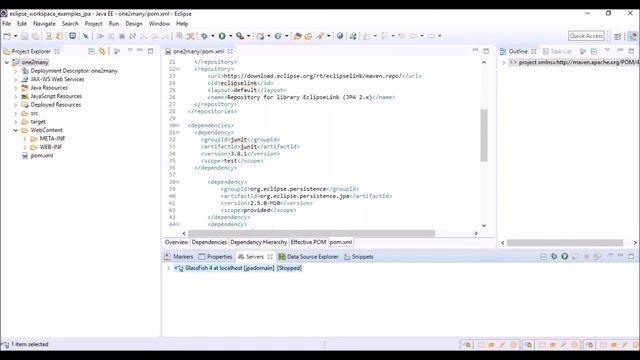Close the one2many/pom.xml editor tab
The height and width of the screenshot is (360, 640).
pyautogui.click(x=230, y=51)
